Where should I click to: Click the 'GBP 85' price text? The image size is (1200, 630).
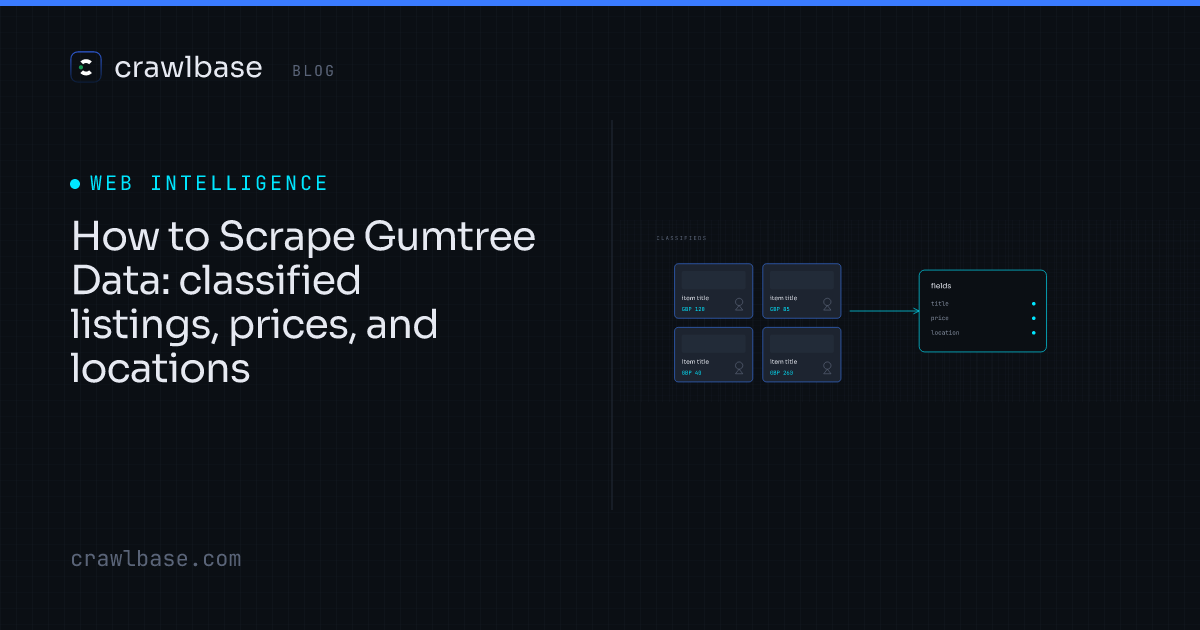779,309
